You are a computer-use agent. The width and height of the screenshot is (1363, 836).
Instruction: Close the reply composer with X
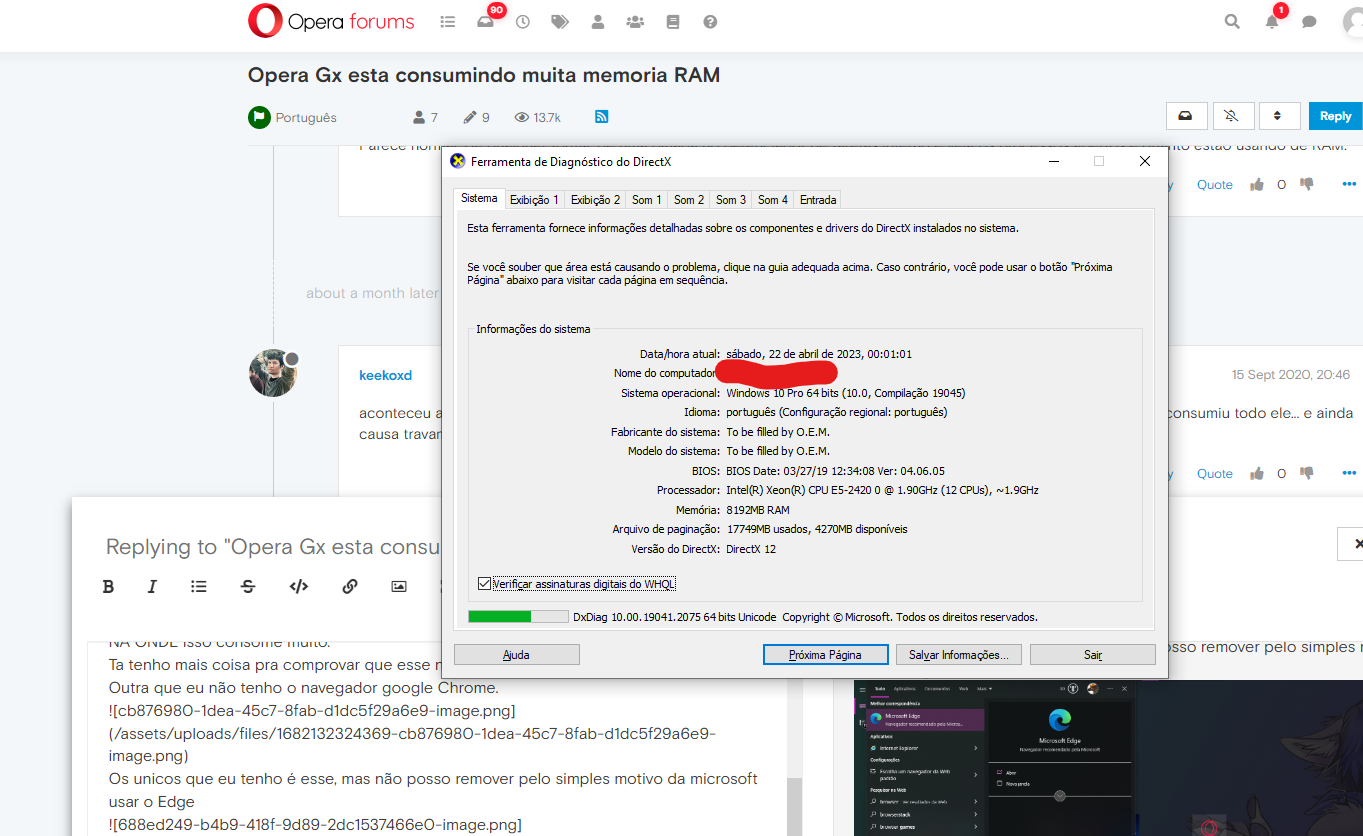1354,544
